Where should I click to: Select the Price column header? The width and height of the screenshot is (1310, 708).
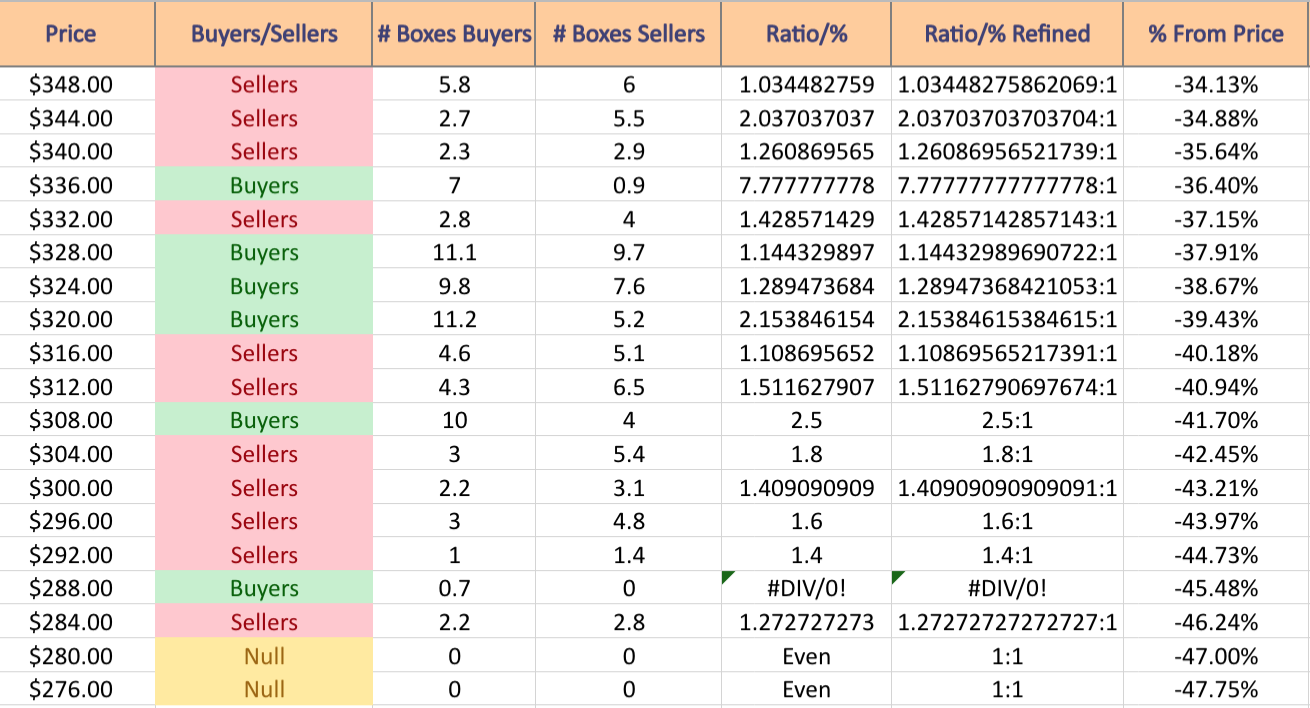77,33
